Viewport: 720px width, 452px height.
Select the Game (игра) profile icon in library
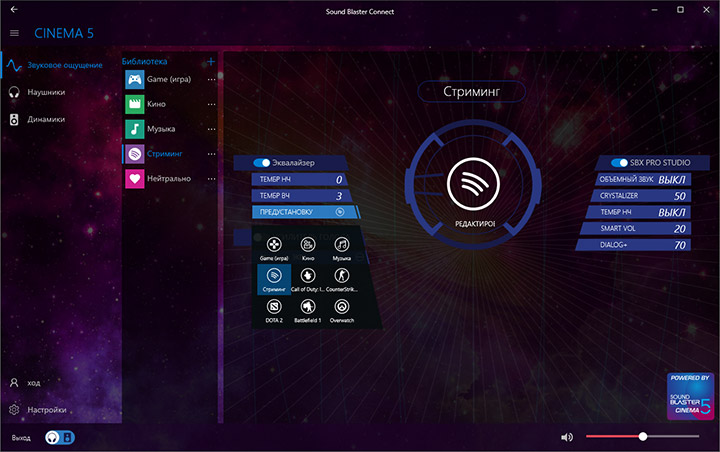(135, 79)
